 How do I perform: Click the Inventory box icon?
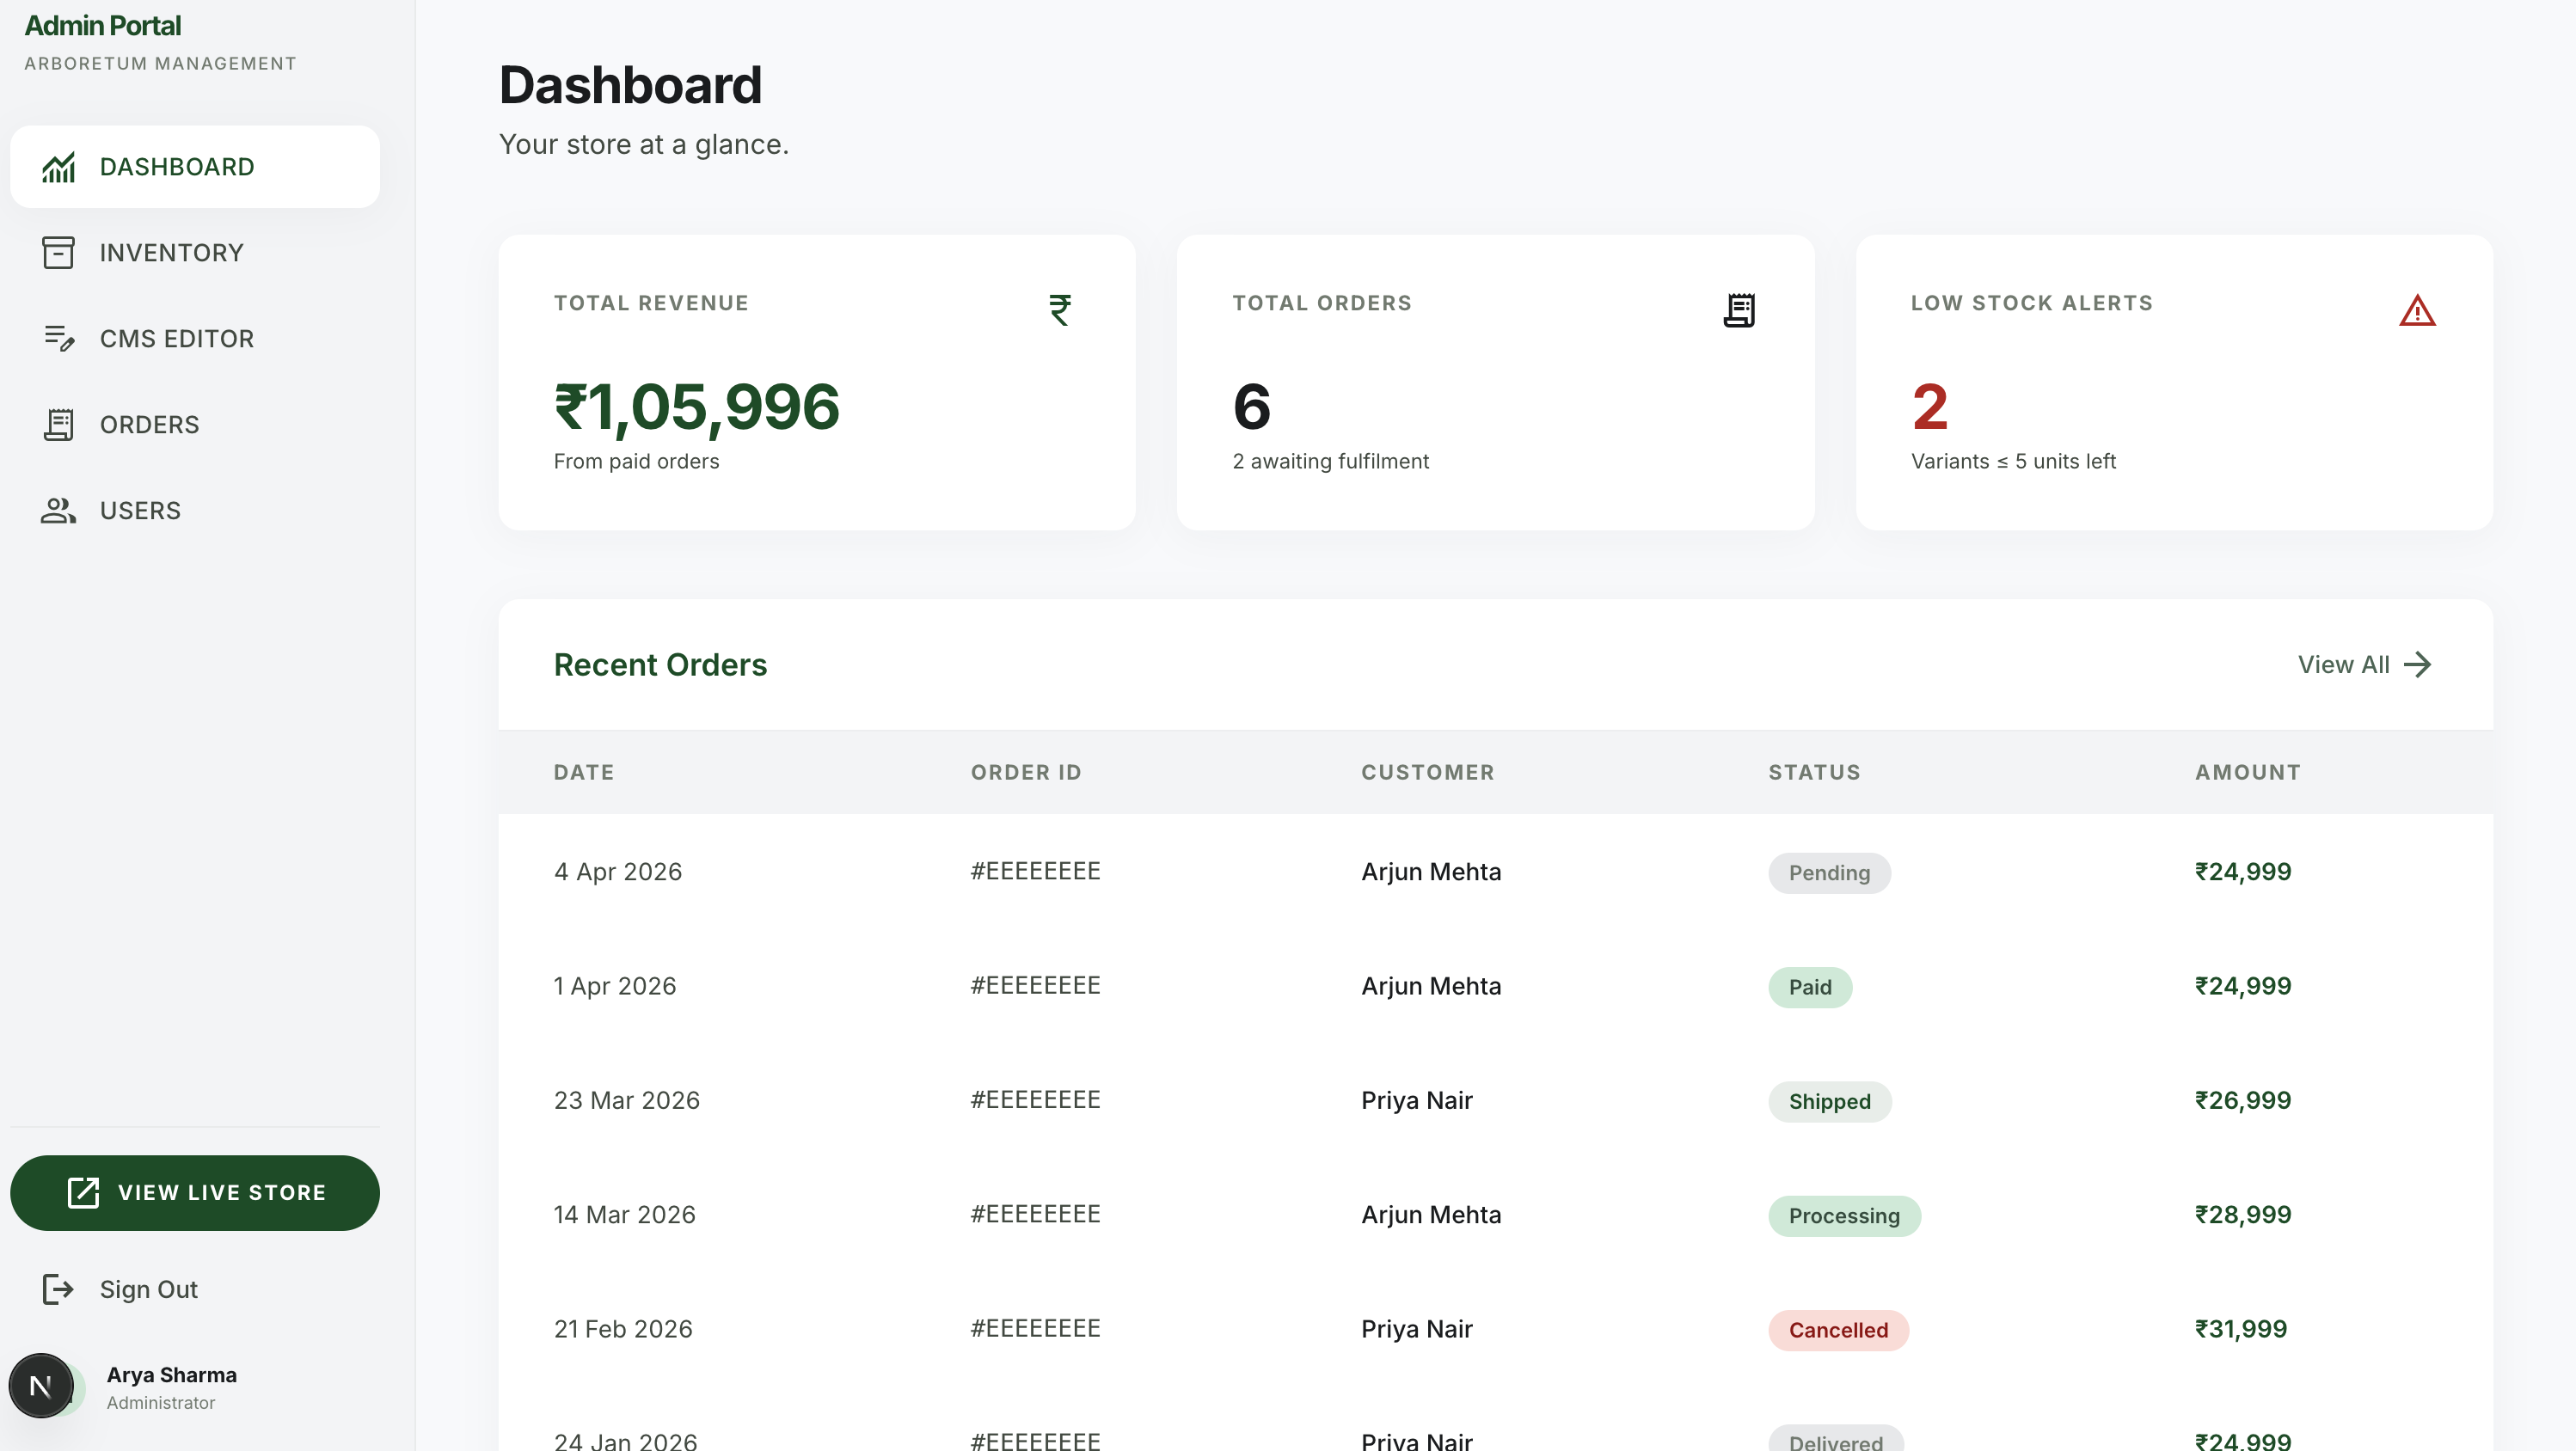(58, 253)
